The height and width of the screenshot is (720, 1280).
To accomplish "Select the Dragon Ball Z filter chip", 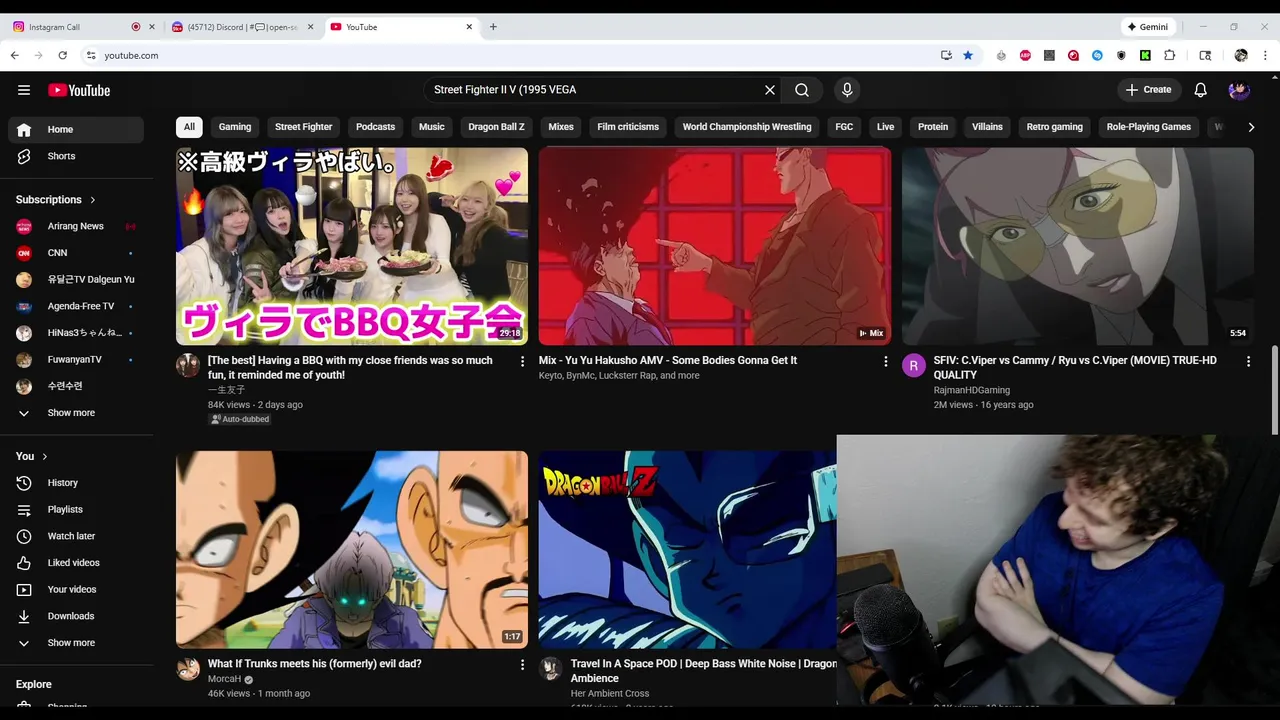I will click(x=496, y=127).
